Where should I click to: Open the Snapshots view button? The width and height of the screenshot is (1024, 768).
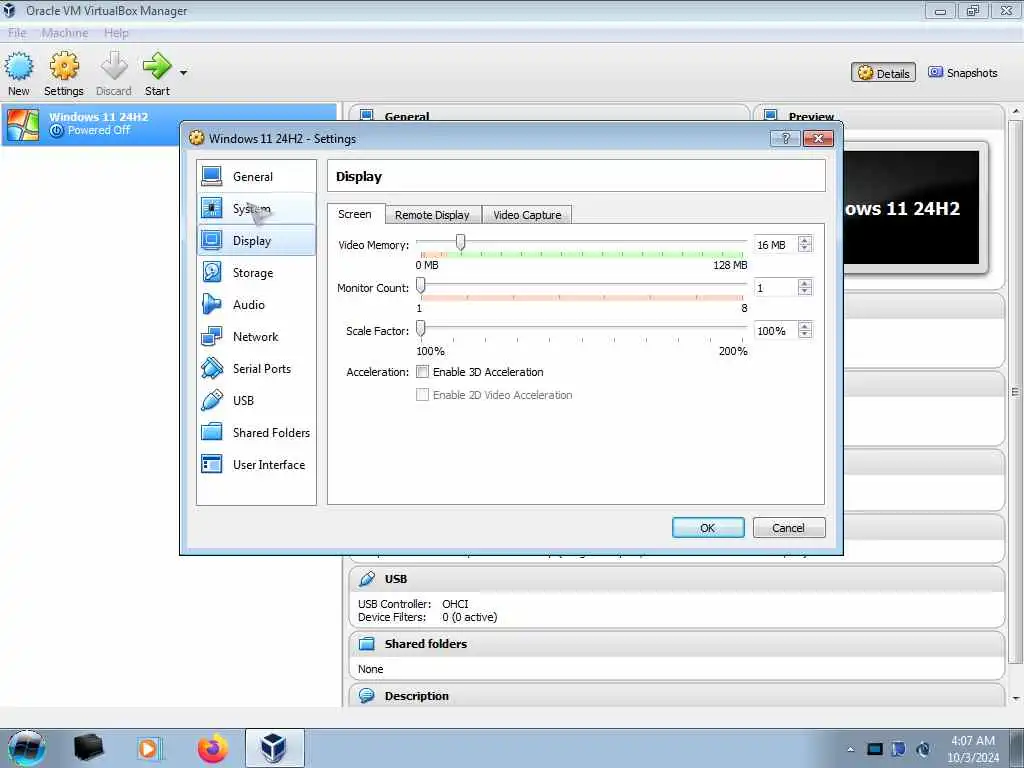(963, 72)
